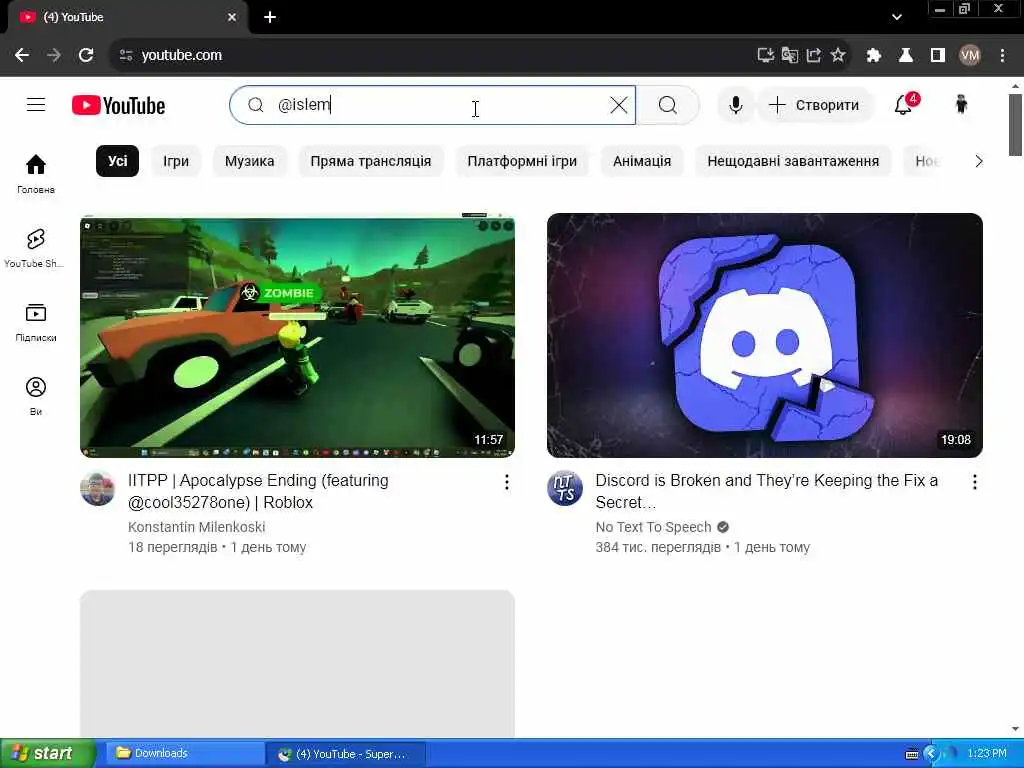The height and width of the screenshot is (768, 1024).
Task: Click the YouTube logo
Action: tap(118, 105)
